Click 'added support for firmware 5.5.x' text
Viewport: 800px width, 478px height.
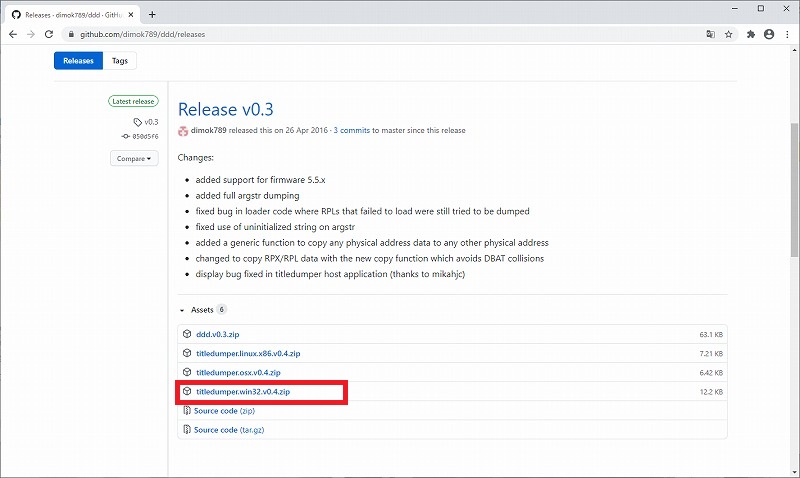pos(260,180)
